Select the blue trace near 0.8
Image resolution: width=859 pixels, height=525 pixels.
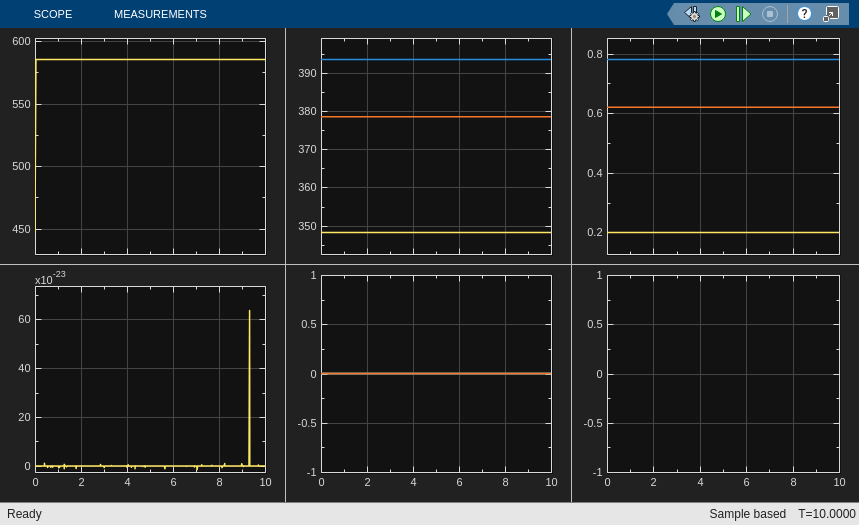(x=723, y=59)
